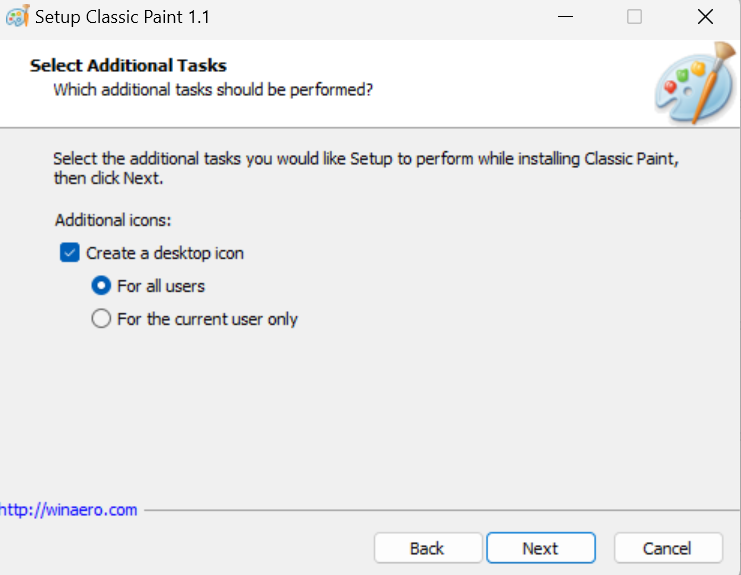
Task: Click the 'Additional icons:' group label
Action: coord(113,220)
